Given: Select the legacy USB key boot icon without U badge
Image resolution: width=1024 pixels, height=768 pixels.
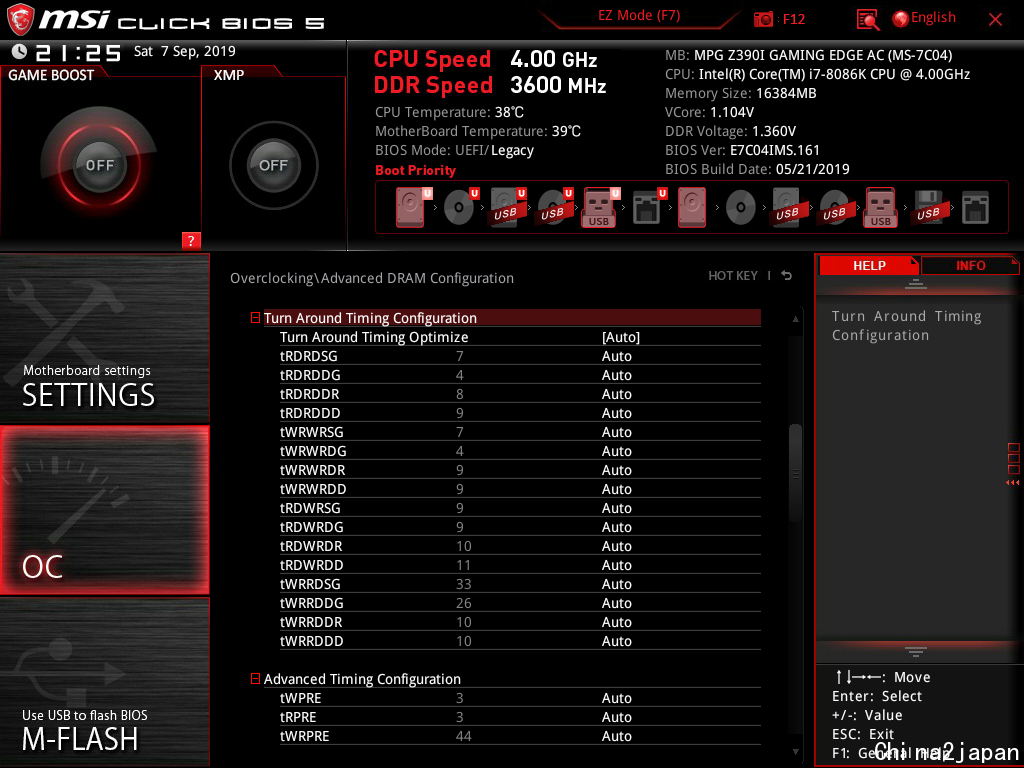Looking at the screenshot, I should click(x=880, y=207).
